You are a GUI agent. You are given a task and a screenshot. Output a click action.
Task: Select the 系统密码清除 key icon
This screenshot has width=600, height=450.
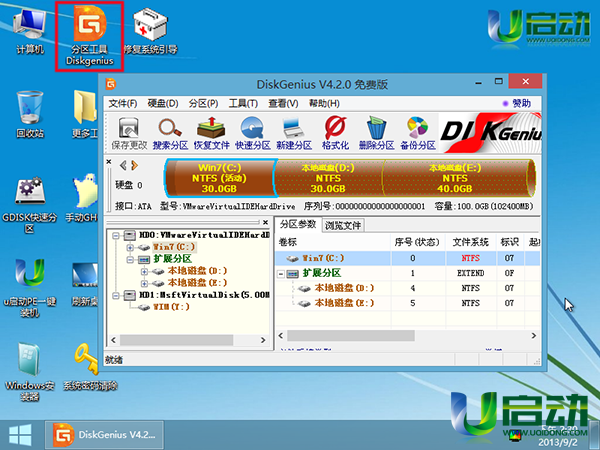[90, 367]
